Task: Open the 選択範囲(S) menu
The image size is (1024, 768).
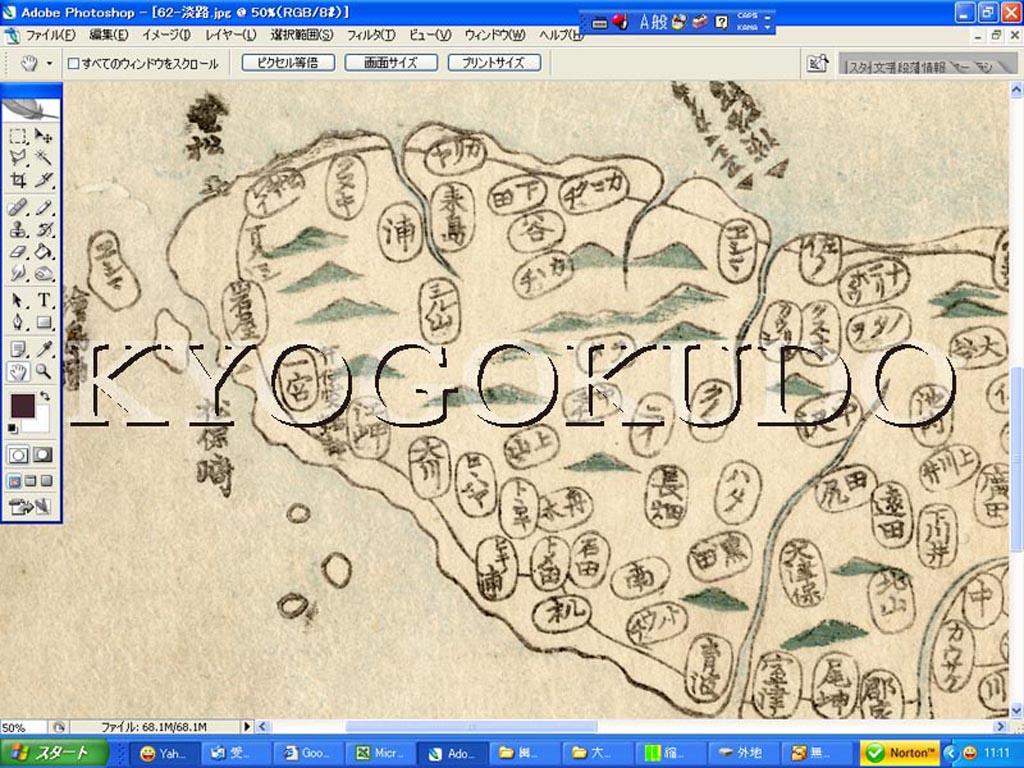Action: pos(302,35)
